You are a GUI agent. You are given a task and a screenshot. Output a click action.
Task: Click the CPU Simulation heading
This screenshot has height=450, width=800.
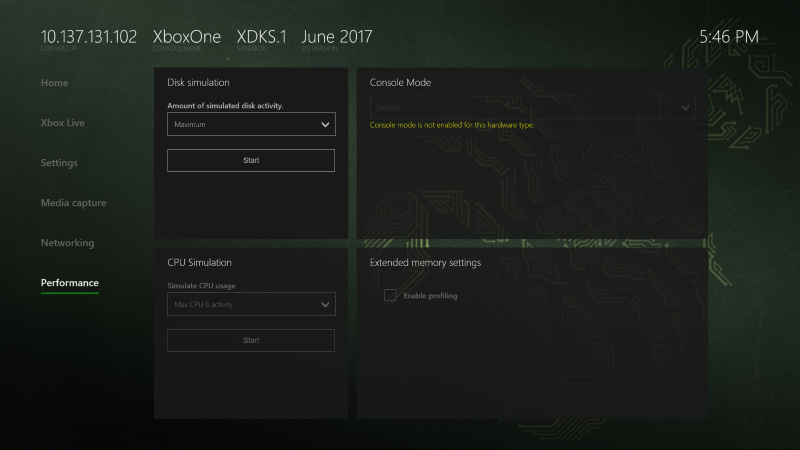point(199,262)
